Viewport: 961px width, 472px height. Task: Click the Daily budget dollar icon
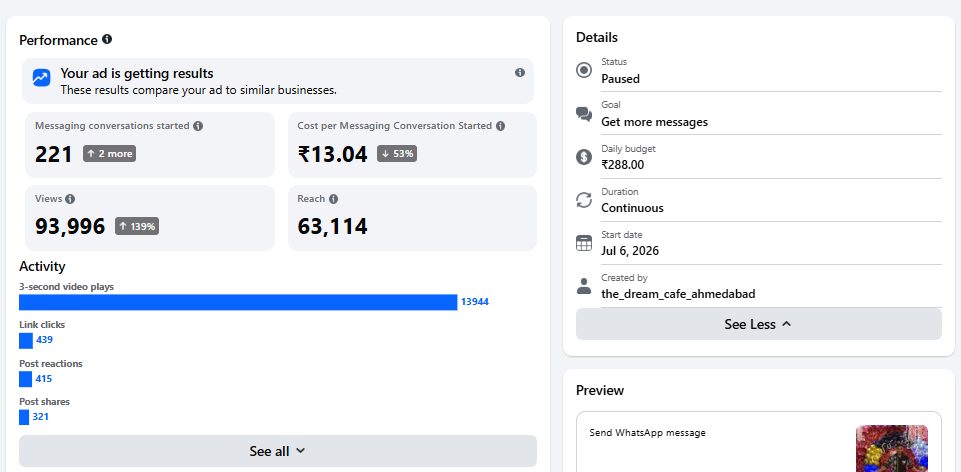click(x=584, y=157)
